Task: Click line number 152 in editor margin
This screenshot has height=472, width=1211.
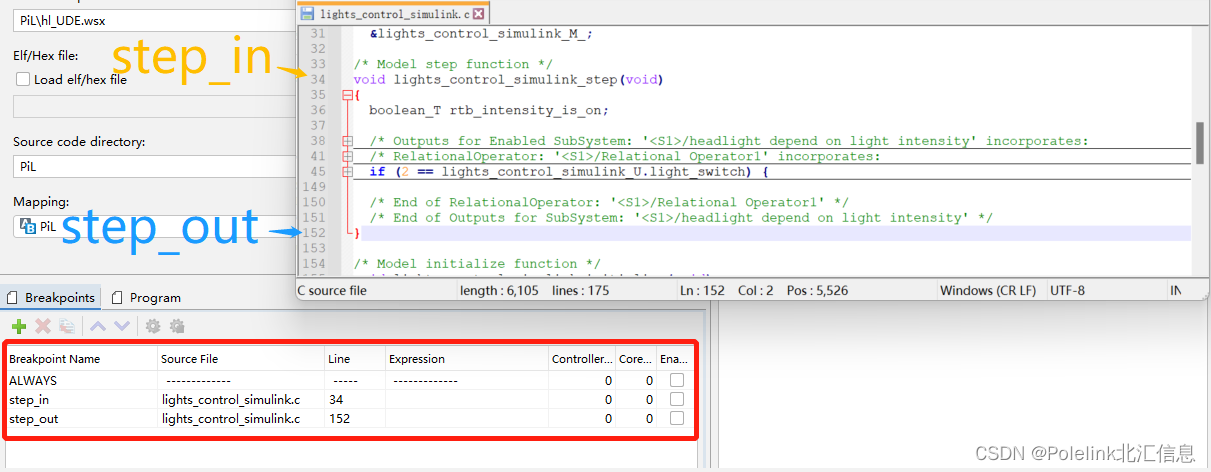Action: (x=314, y=233)
